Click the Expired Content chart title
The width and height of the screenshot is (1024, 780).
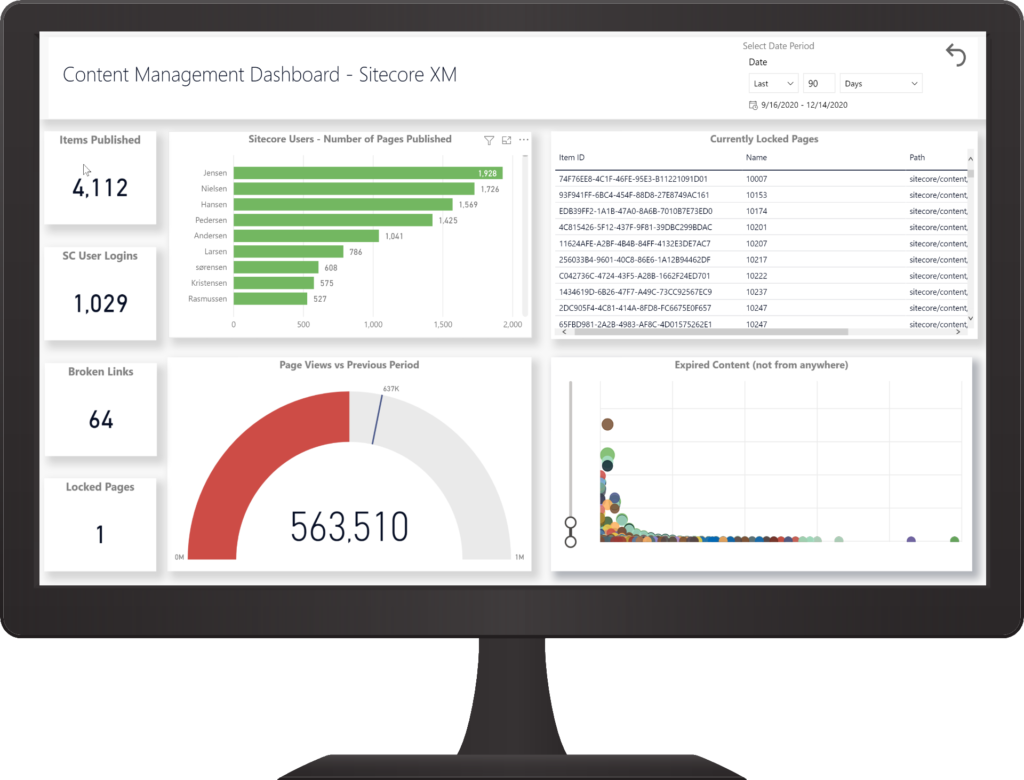tap(761, 365)
